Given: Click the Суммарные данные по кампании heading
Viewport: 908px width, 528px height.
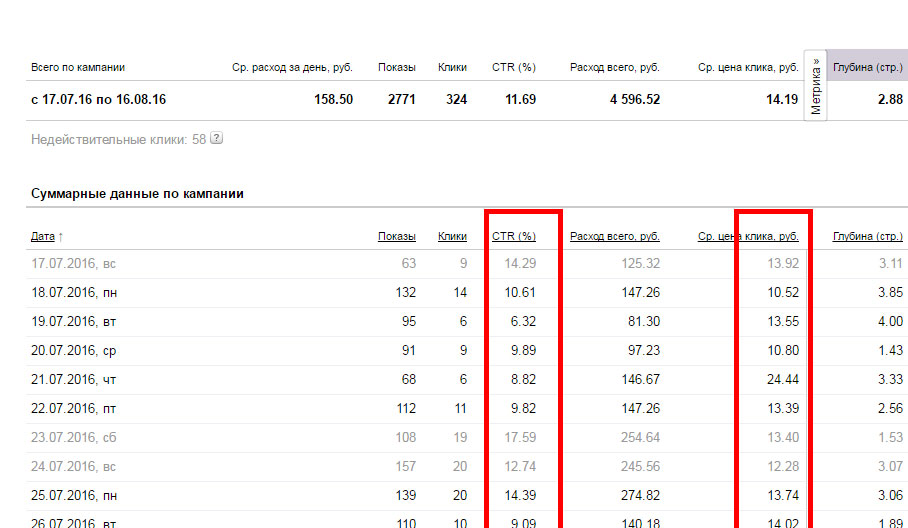Looking at the screenshot, I should (x=137, y=194).
